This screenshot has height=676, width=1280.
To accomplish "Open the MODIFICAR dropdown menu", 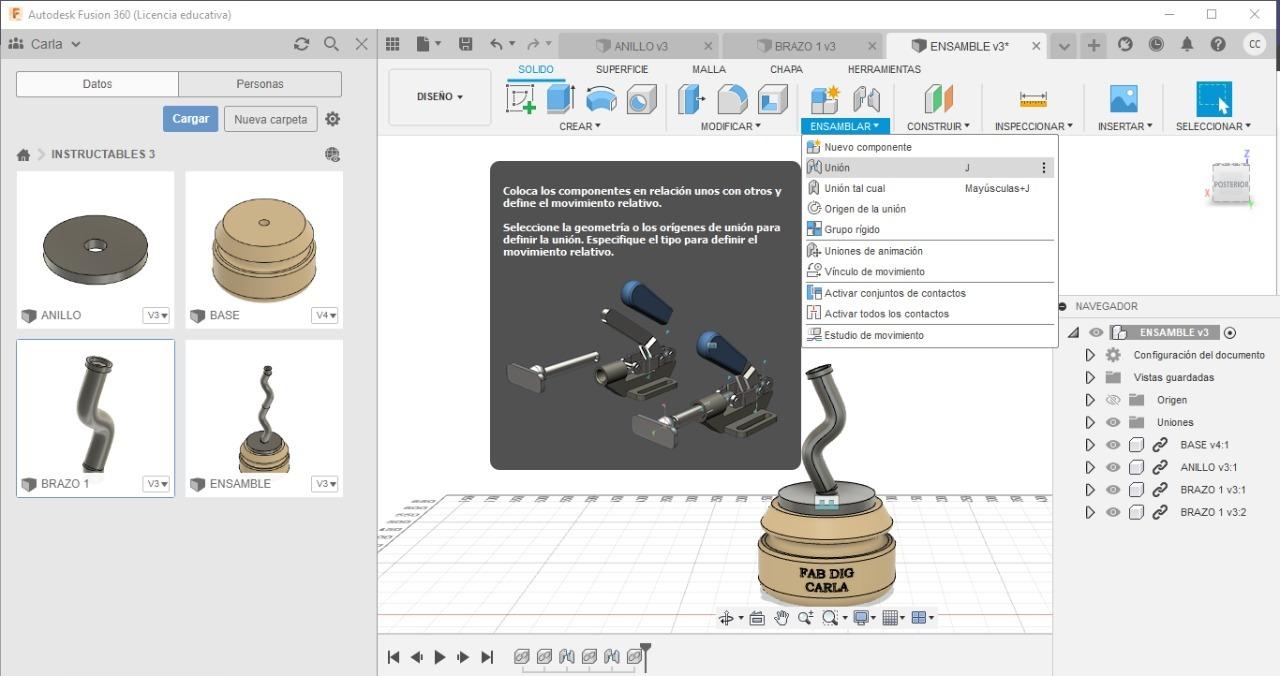I will 730,126.
